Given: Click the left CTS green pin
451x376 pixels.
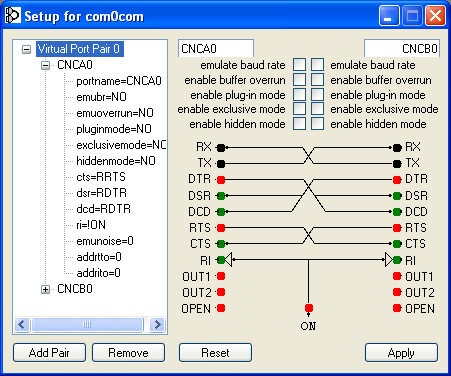Looking at the screenshot, I should [x=221, y=244].
